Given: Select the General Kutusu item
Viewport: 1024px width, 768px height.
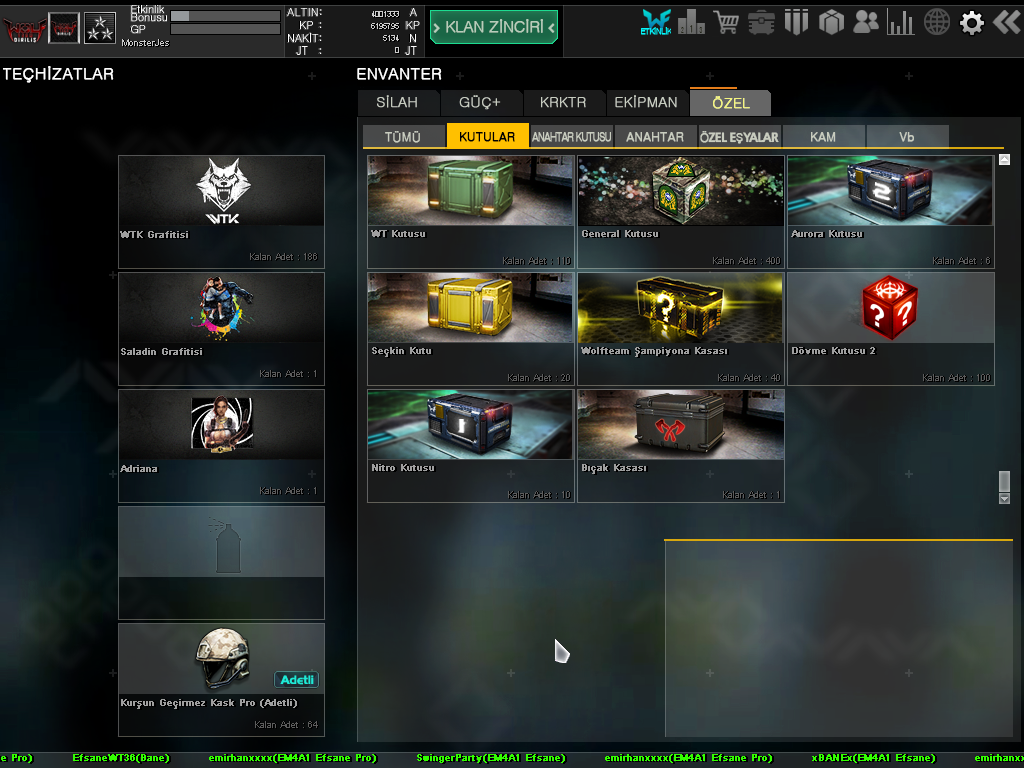Looking at the screenshot, I should (x=680, y=212).
